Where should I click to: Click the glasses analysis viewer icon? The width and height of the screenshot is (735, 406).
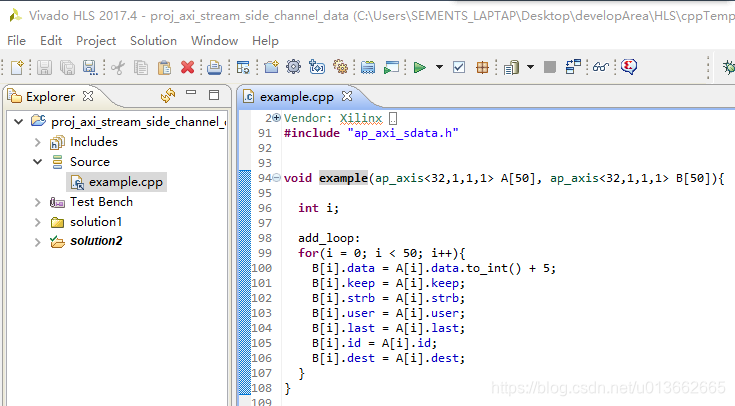coord(600,67)
